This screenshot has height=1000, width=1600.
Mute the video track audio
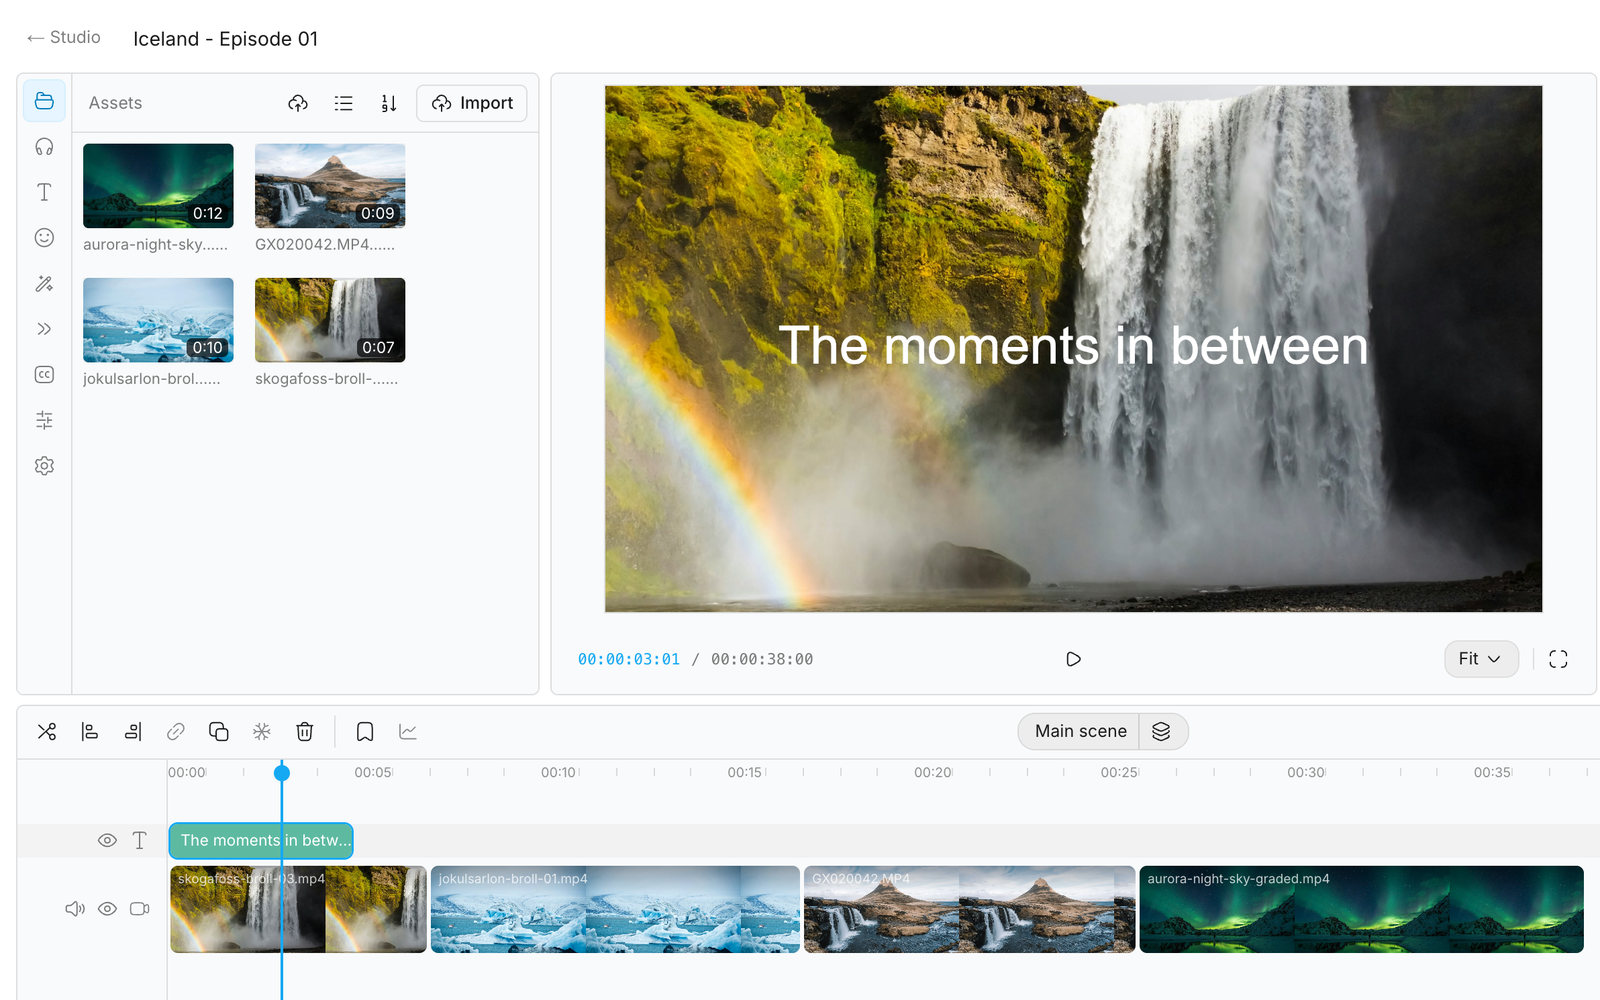(75, 909)
